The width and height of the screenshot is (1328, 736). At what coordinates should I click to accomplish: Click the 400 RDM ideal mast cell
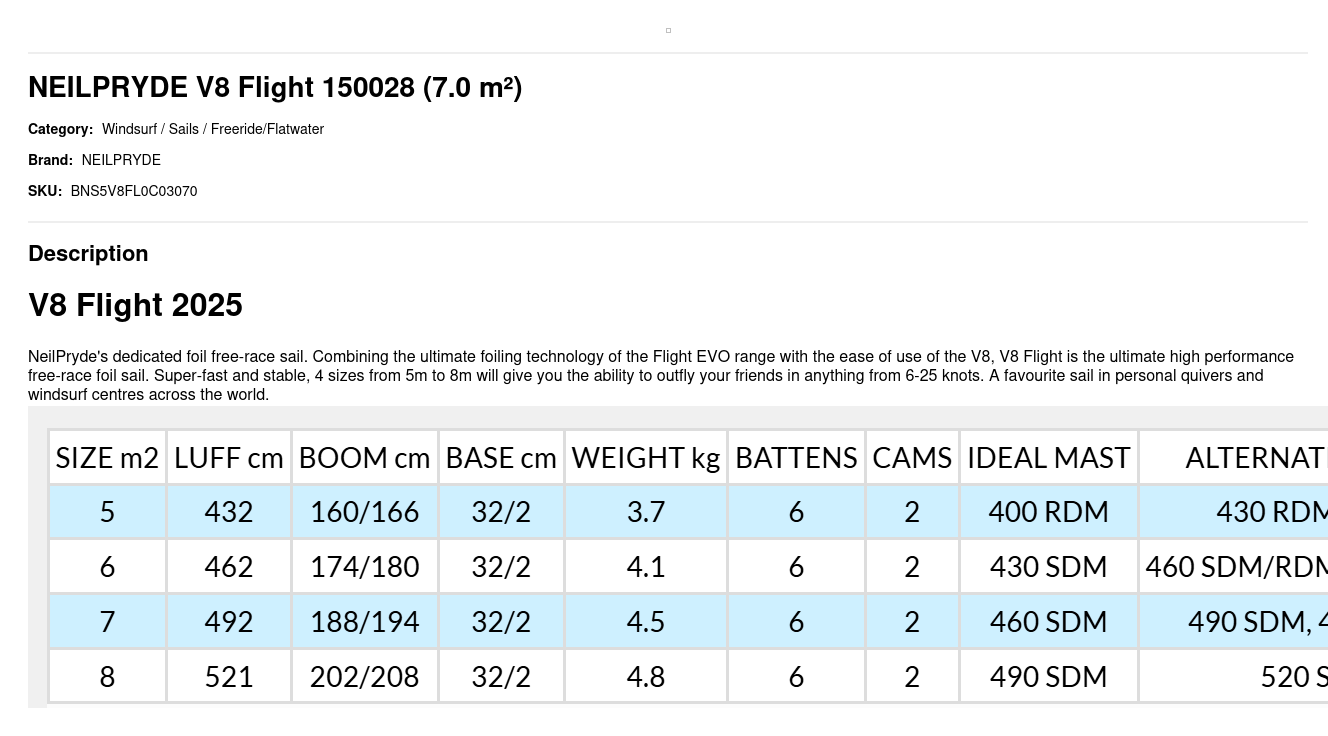tap(1048, 512)
